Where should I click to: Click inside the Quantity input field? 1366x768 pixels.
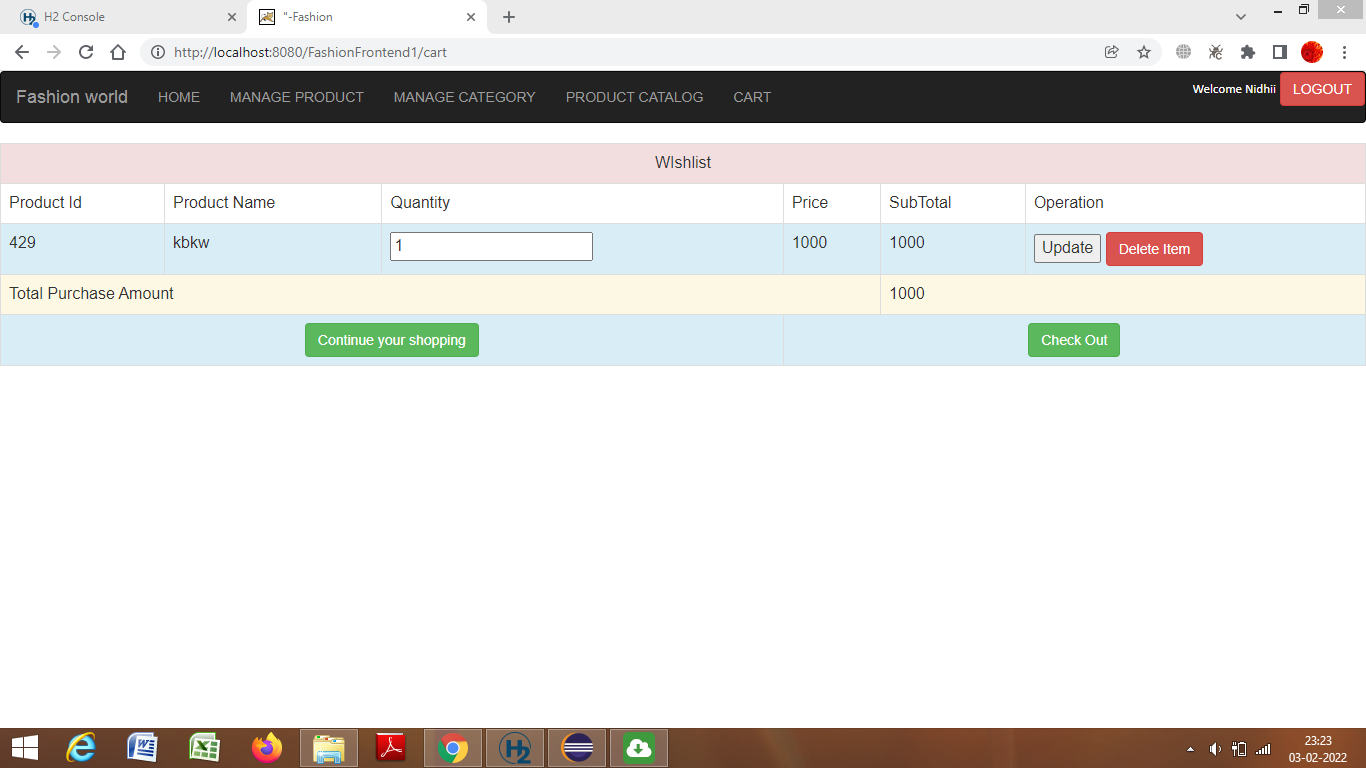490,246
